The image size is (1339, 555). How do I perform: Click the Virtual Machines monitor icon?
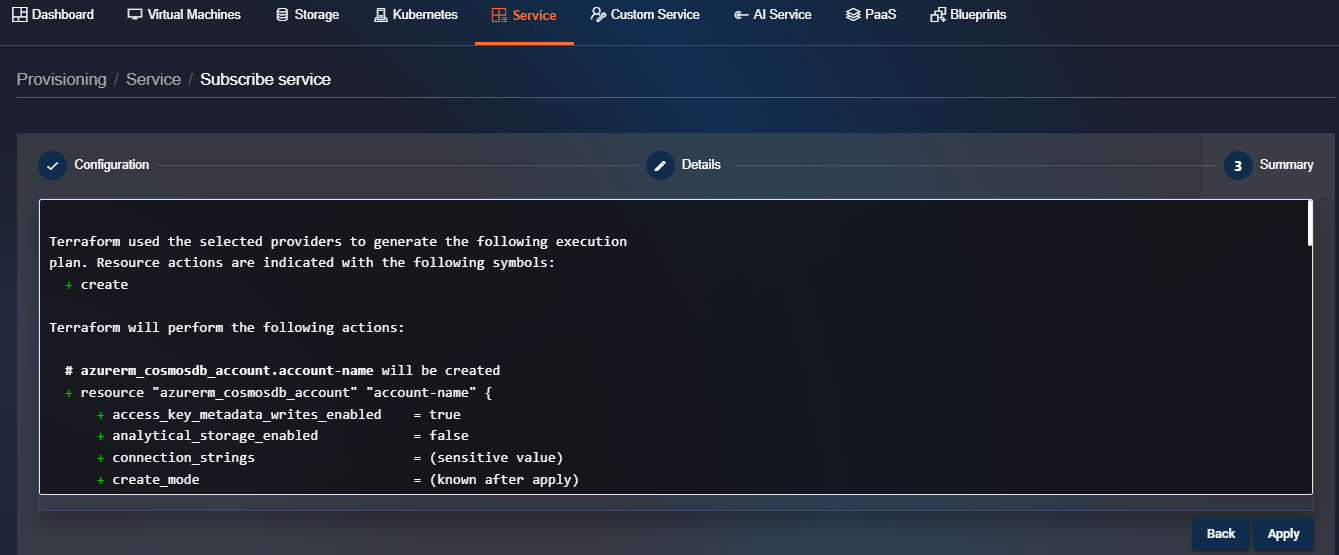coord(135,15)
